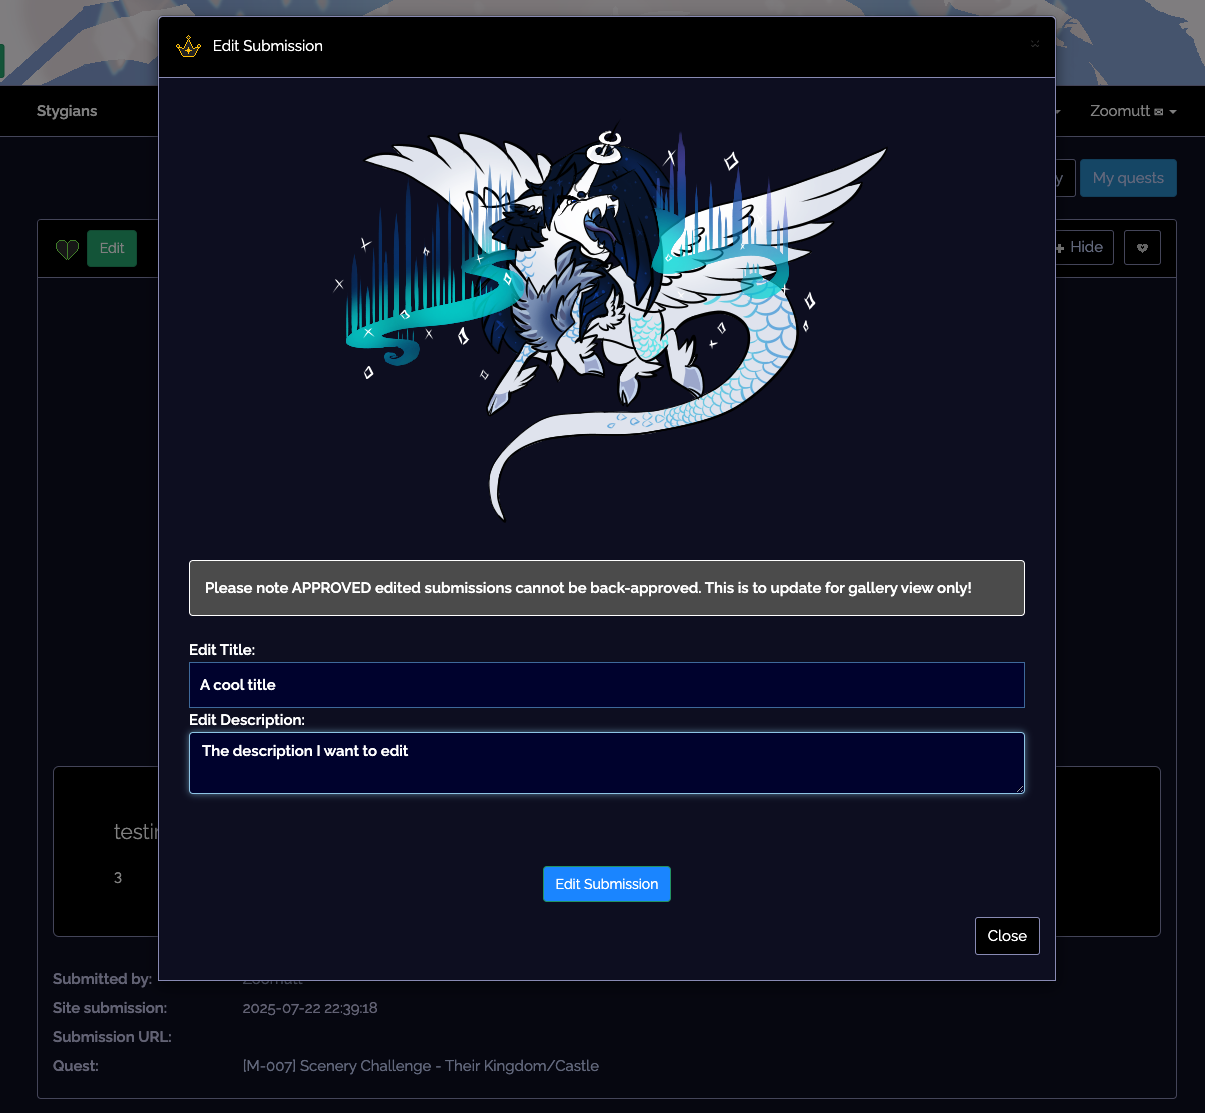The width and height of the screenshot is (1205, 1113).
Task: Grab the description textarea resize handle
Action: (1019, 788)
